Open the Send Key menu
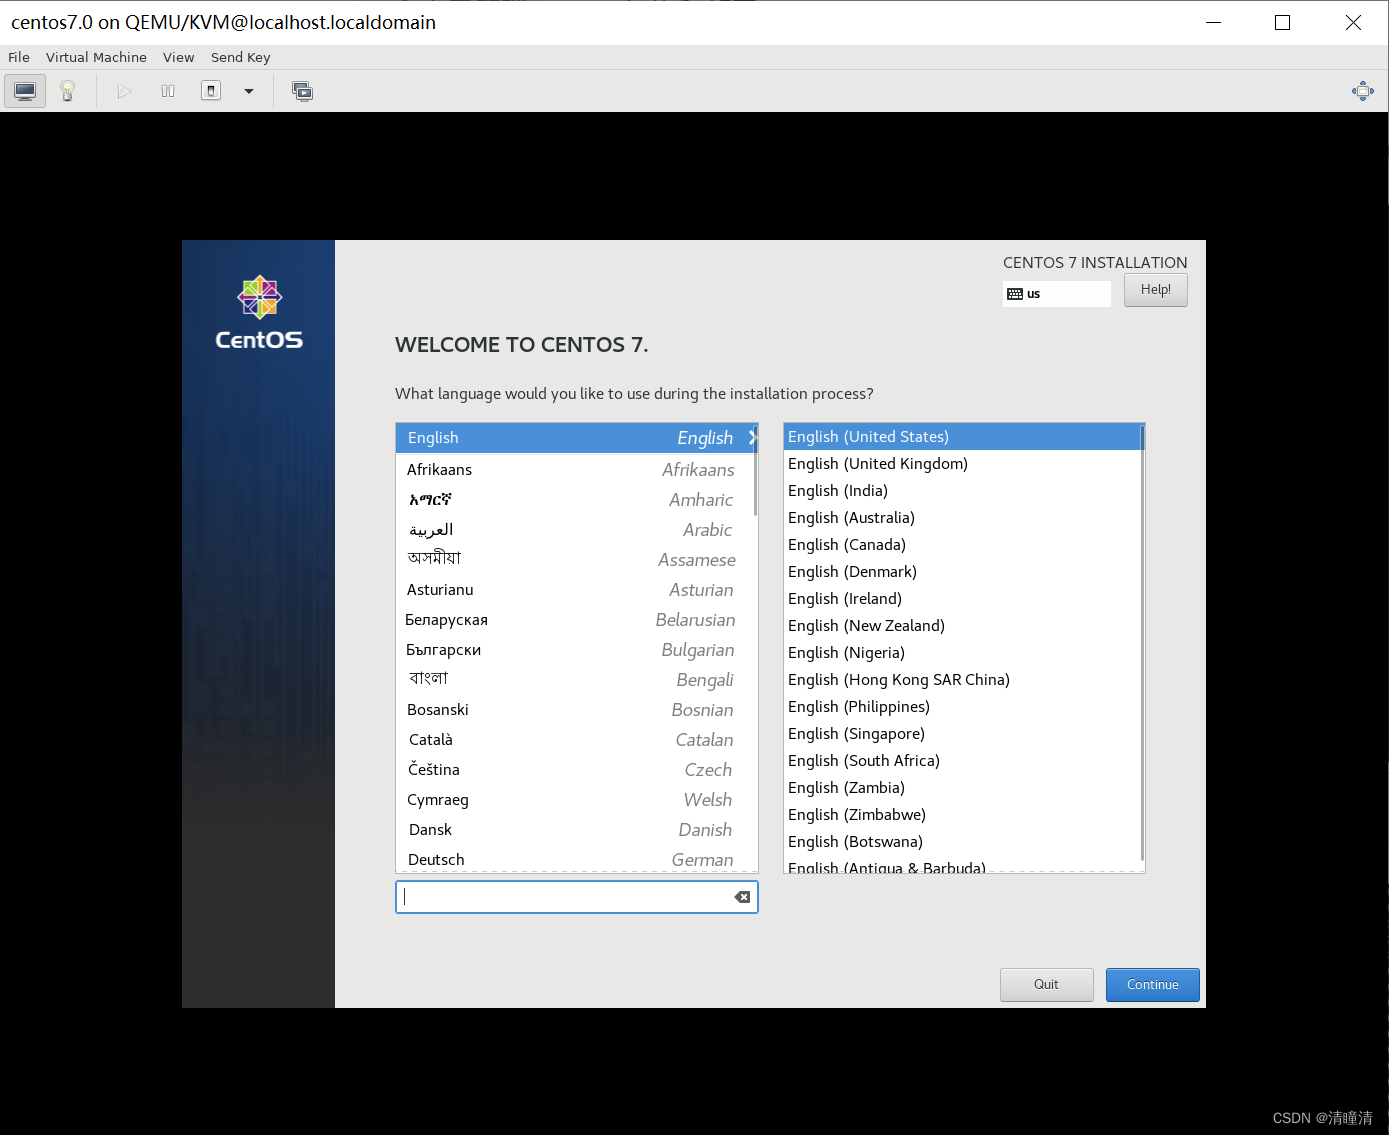The width and height of the screenshot is (1389, 1135). [x=241, y=57]
